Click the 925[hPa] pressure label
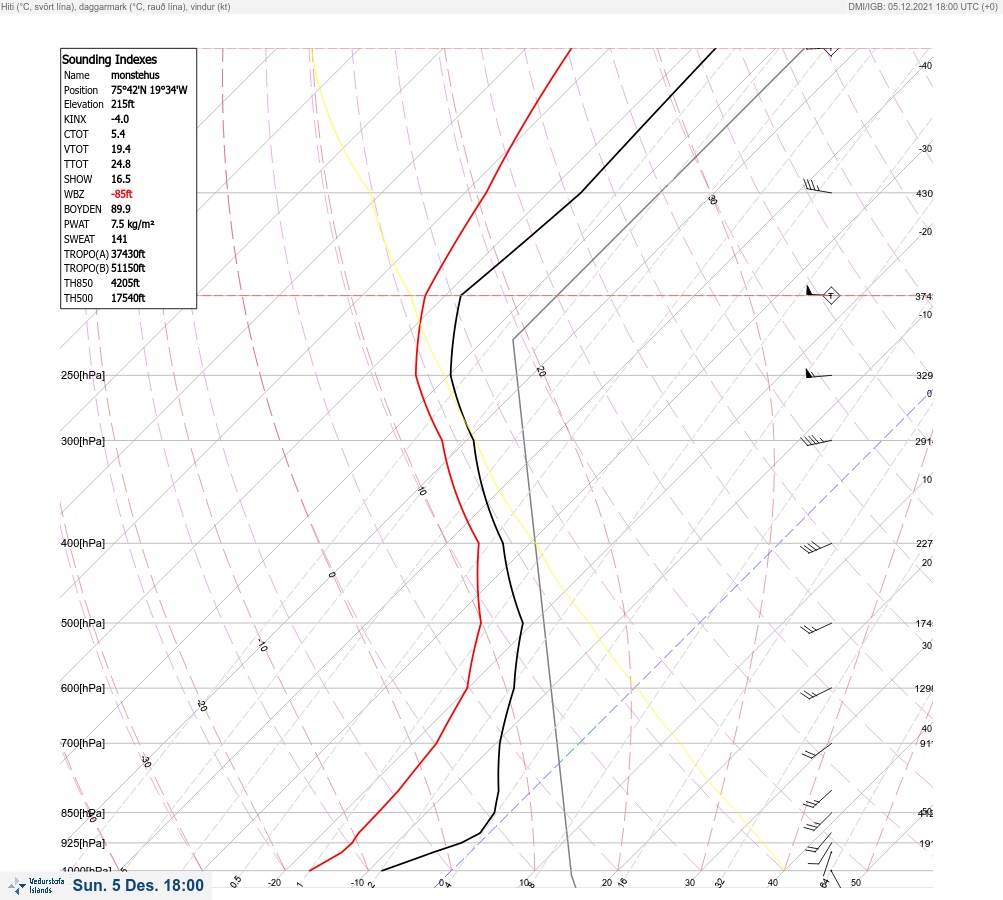1003x900 pixels. [x=83, y=843]
